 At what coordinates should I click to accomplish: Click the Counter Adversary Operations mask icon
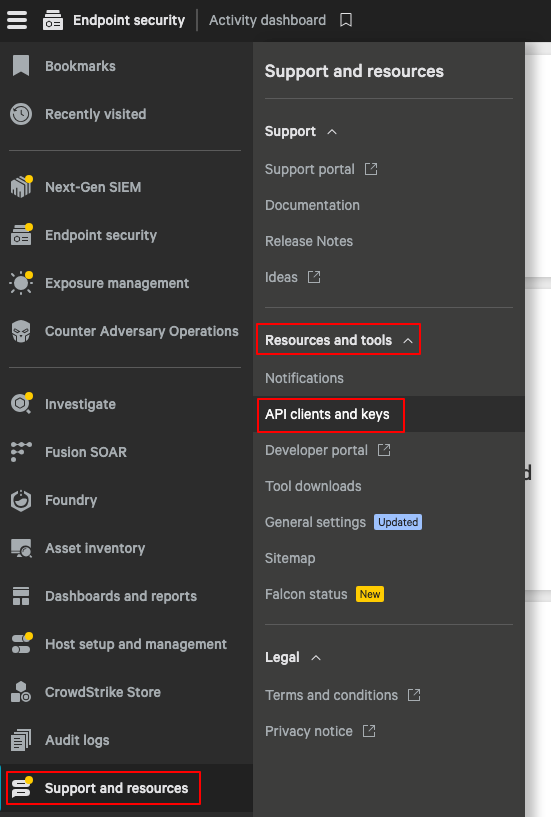[x=21, y=331]
